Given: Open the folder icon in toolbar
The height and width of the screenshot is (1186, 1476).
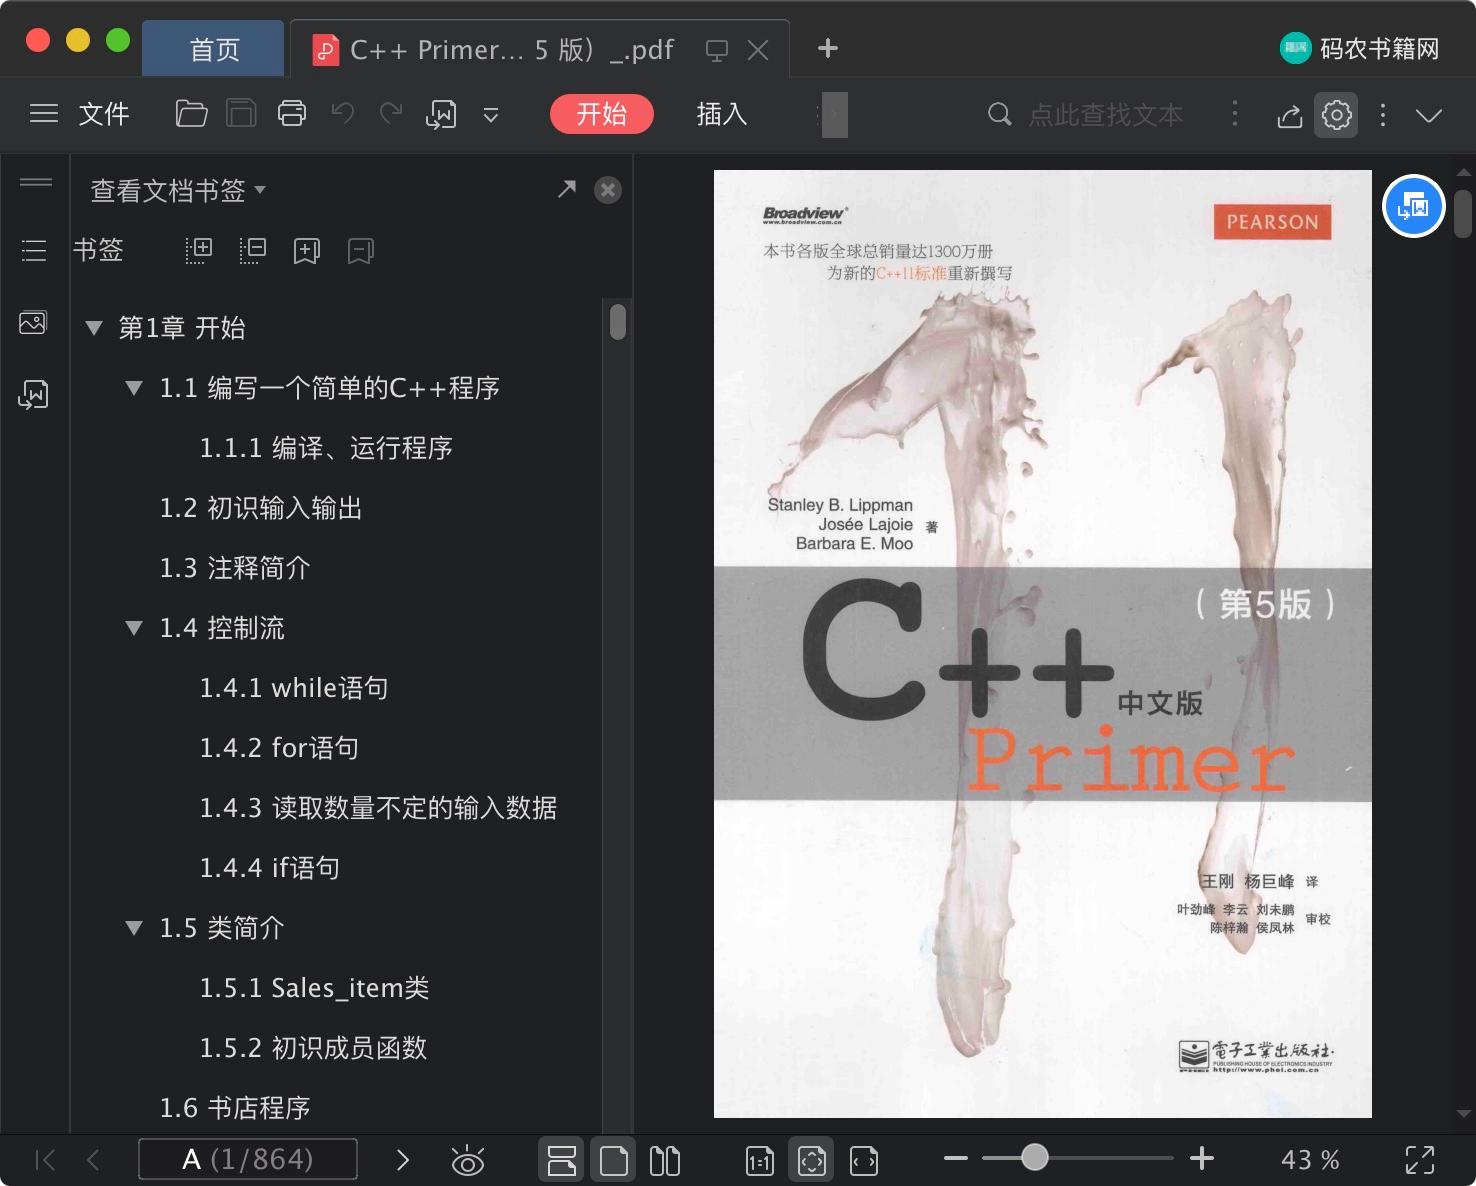Looking at the screenshot, I should 191,114.
